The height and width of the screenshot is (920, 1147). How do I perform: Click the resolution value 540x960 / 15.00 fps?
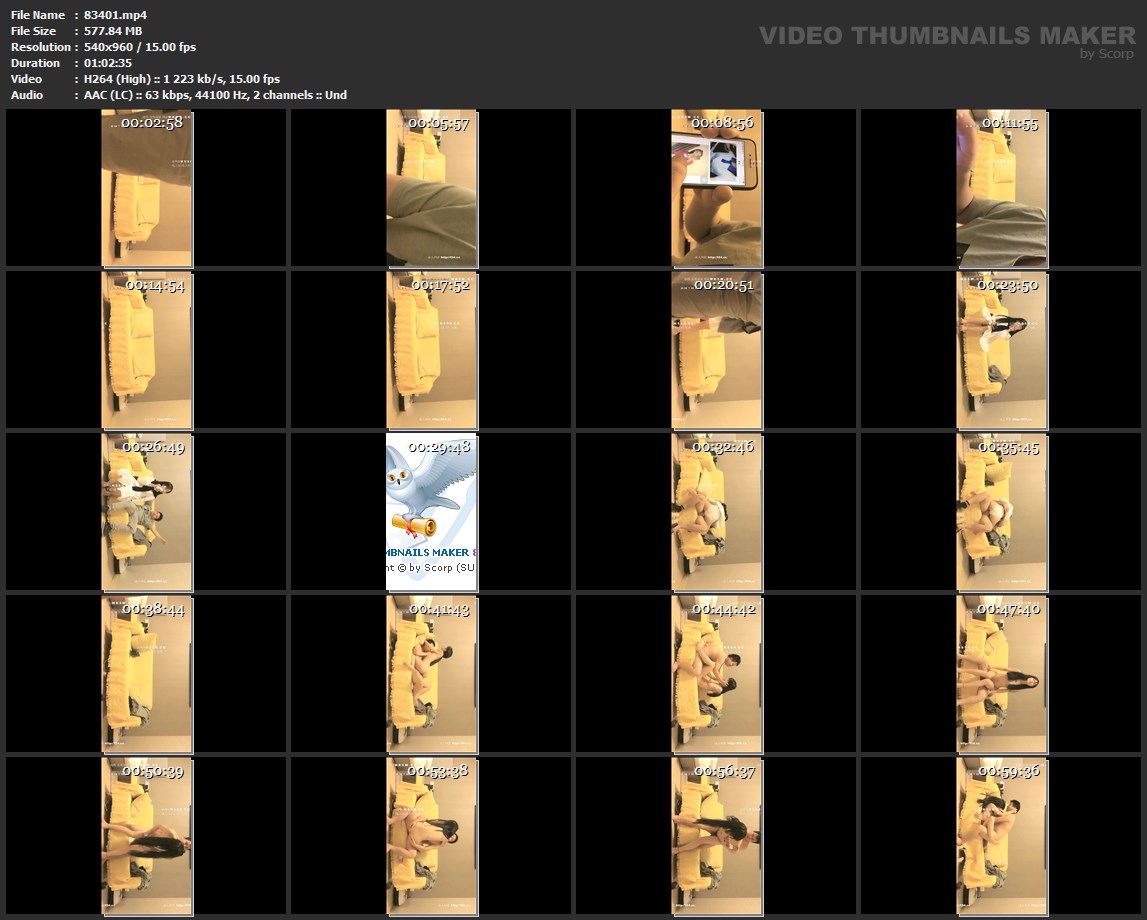click(140, 47)
